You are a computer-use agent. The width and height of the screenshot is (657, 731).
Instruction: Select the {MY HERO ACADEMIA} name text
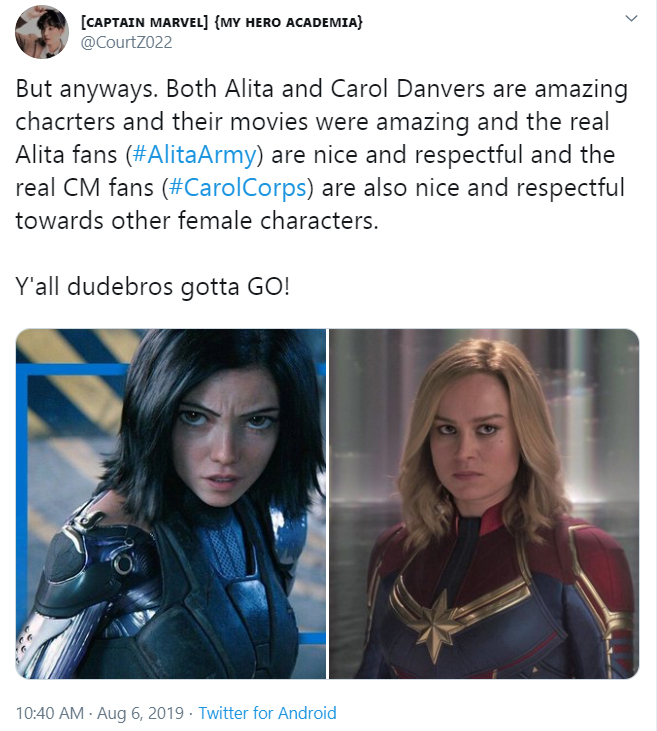[288, 22]
